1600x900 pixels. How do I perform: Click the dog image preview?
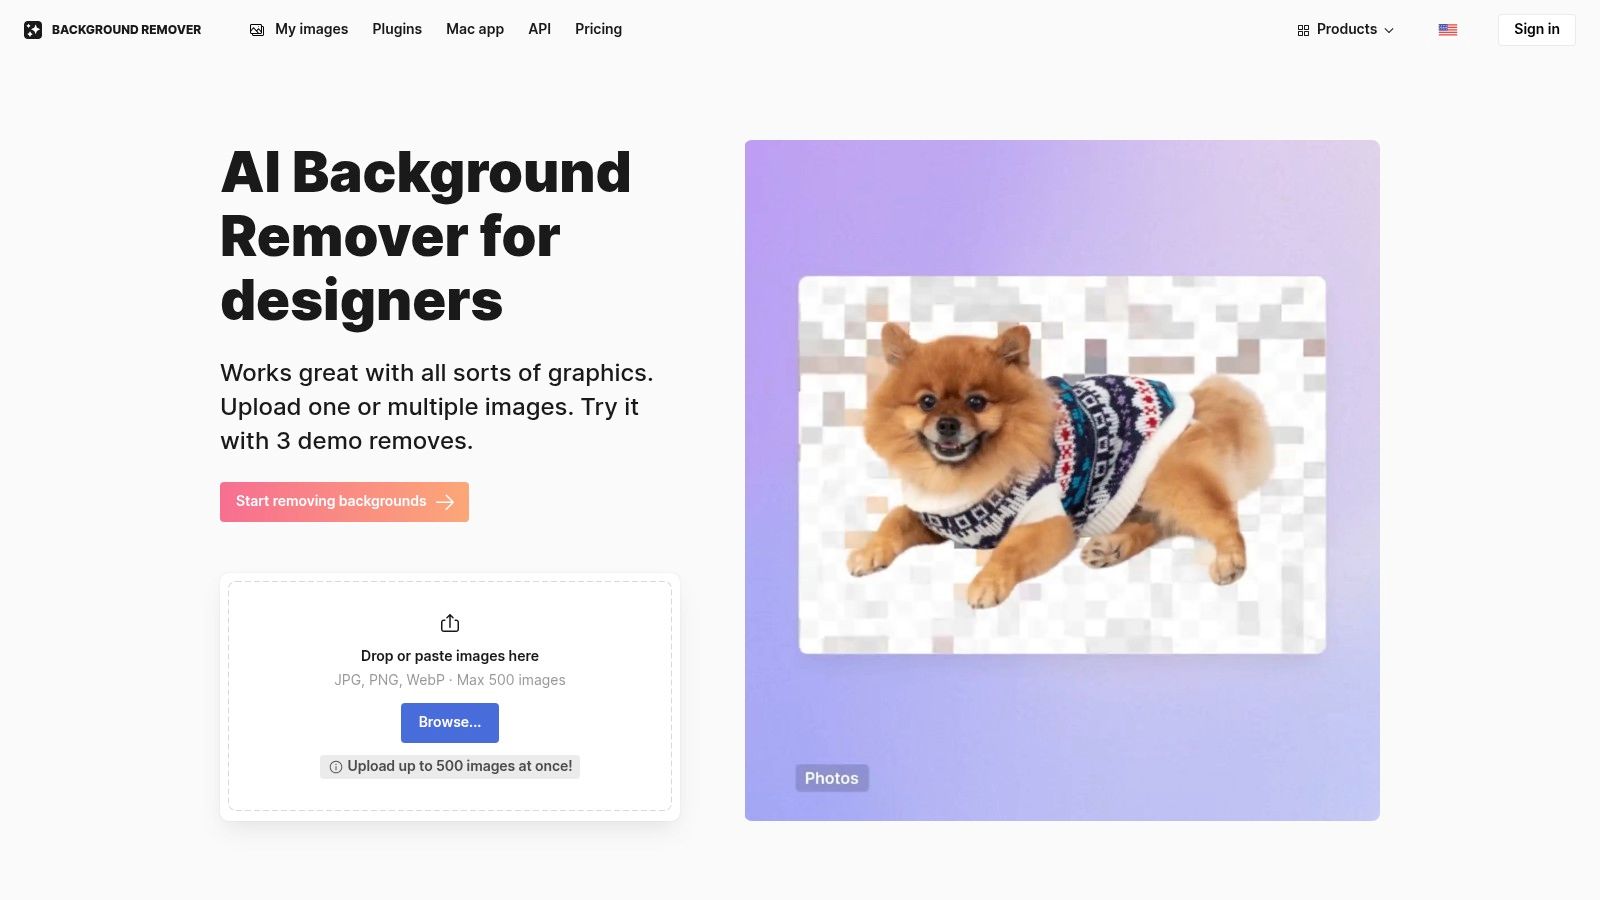point(1061,465)
